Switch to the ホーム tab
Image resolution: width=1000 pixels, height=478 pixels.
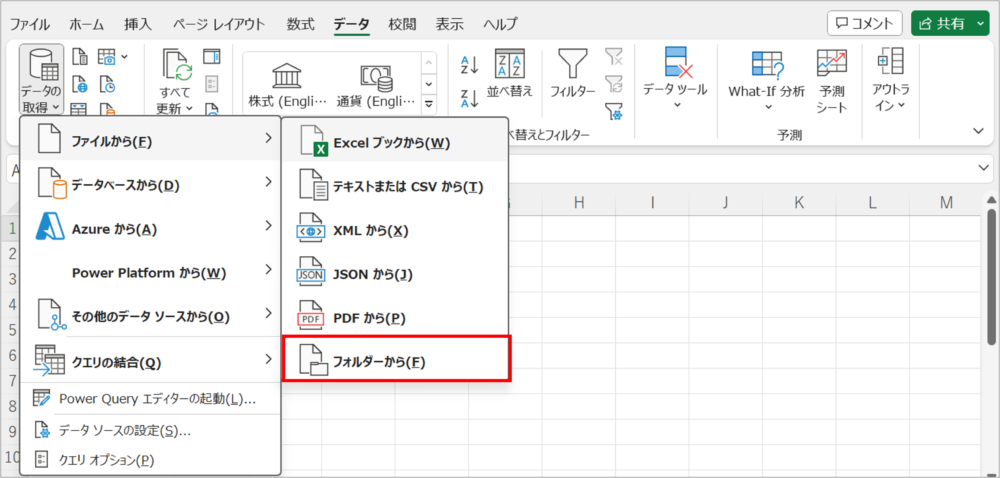(86, 24)
